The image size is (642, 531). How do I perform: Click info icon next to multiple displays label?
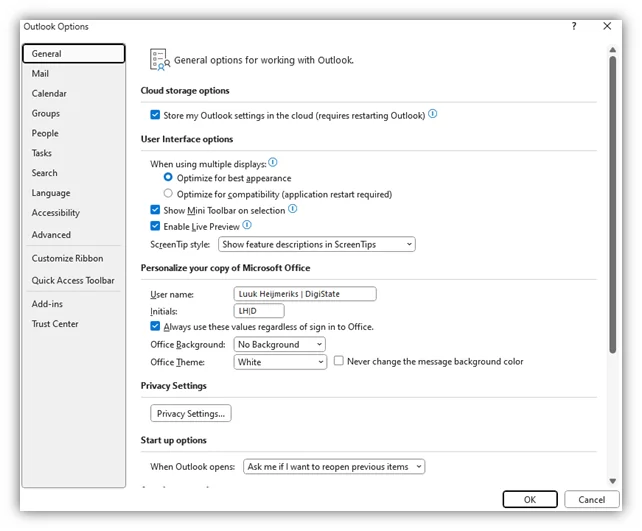(273, 163)
